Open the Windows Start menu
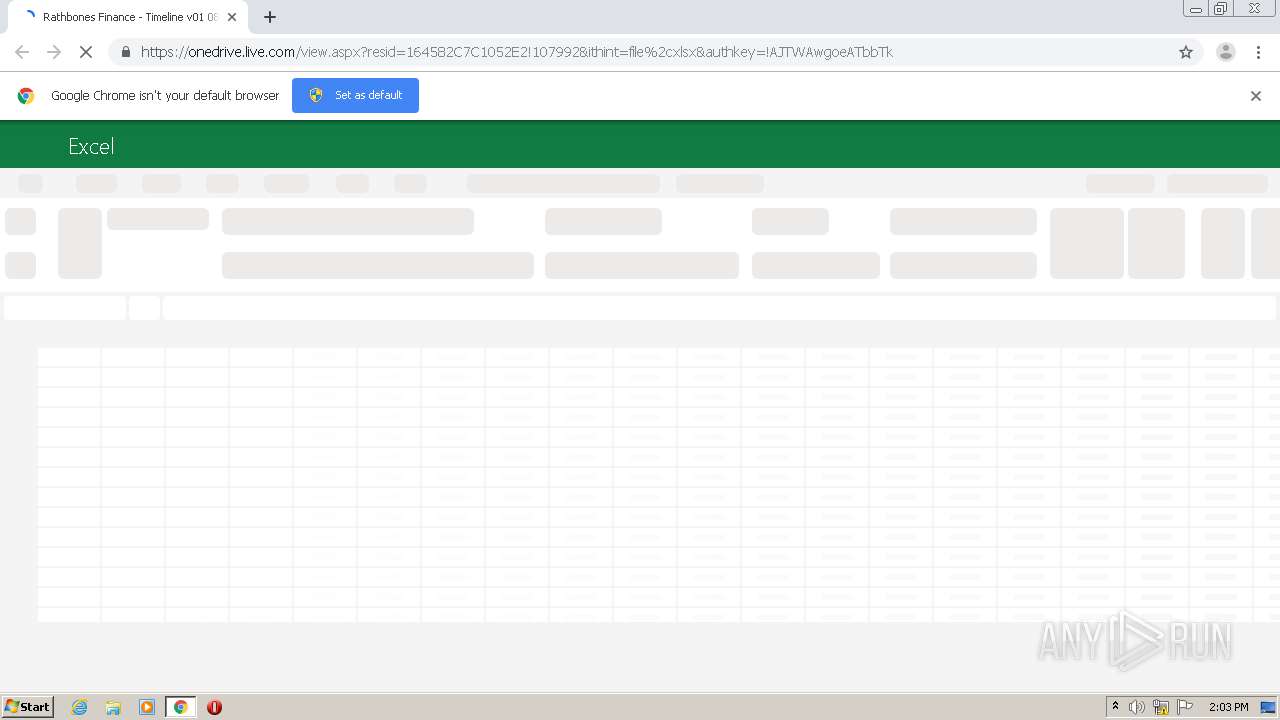Screen dimensions: 1280x720 (28, 707)
